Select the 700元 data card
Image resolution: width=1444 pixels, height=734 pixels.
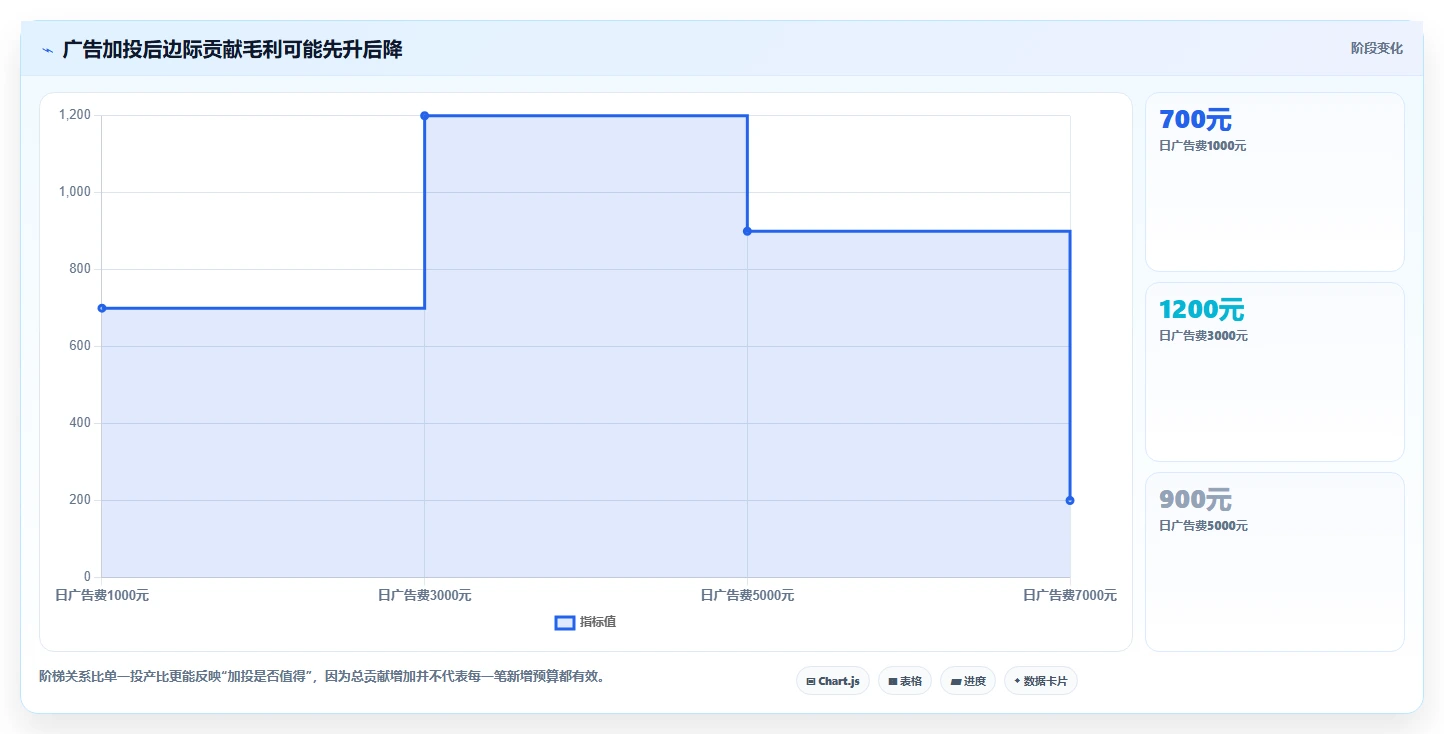[1274, 182]
